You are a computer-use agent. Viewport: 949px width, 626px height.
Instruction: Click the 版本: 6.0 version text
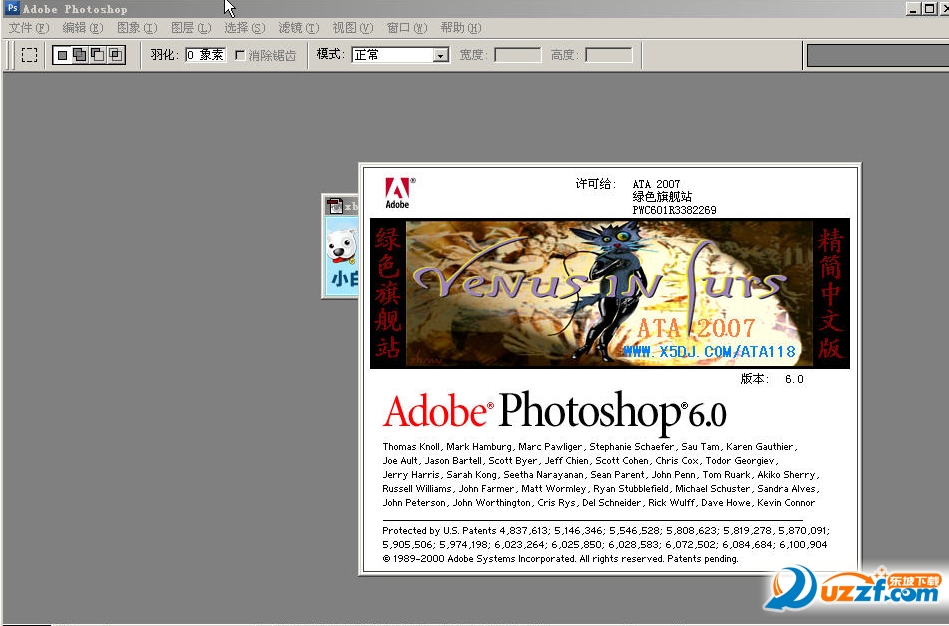[772, 379]
